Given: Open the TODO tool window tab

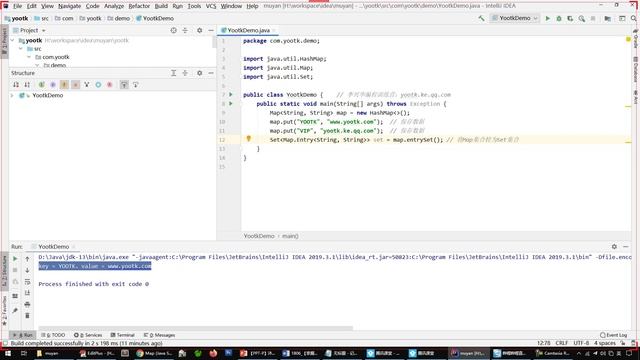Looking at the screenshot, I should (53, 335).
